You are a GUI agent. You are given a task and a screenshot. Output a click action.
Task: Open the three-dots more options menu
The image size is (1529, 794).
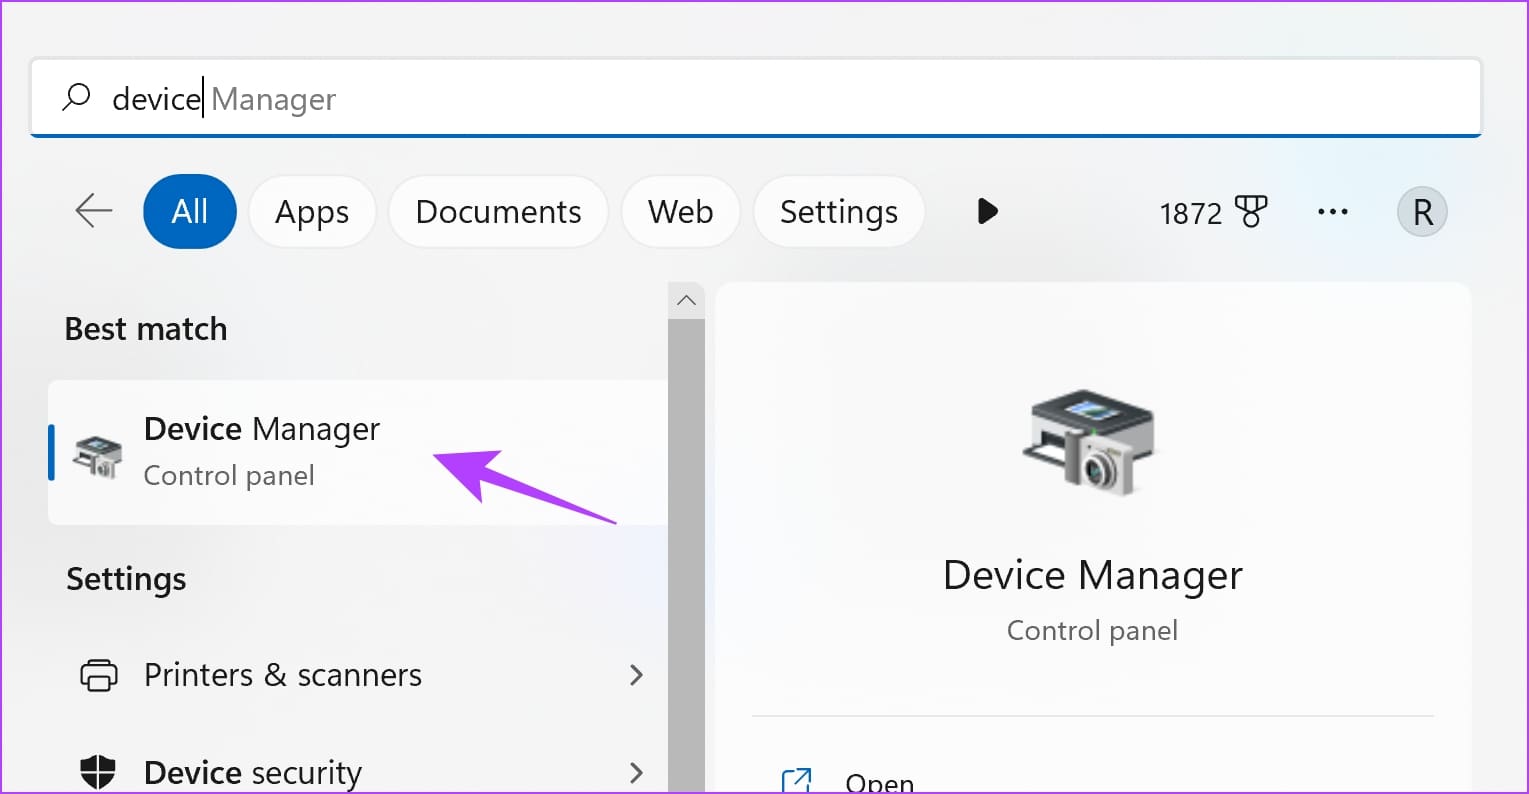pyautogui.click(x=1332, y=212)
